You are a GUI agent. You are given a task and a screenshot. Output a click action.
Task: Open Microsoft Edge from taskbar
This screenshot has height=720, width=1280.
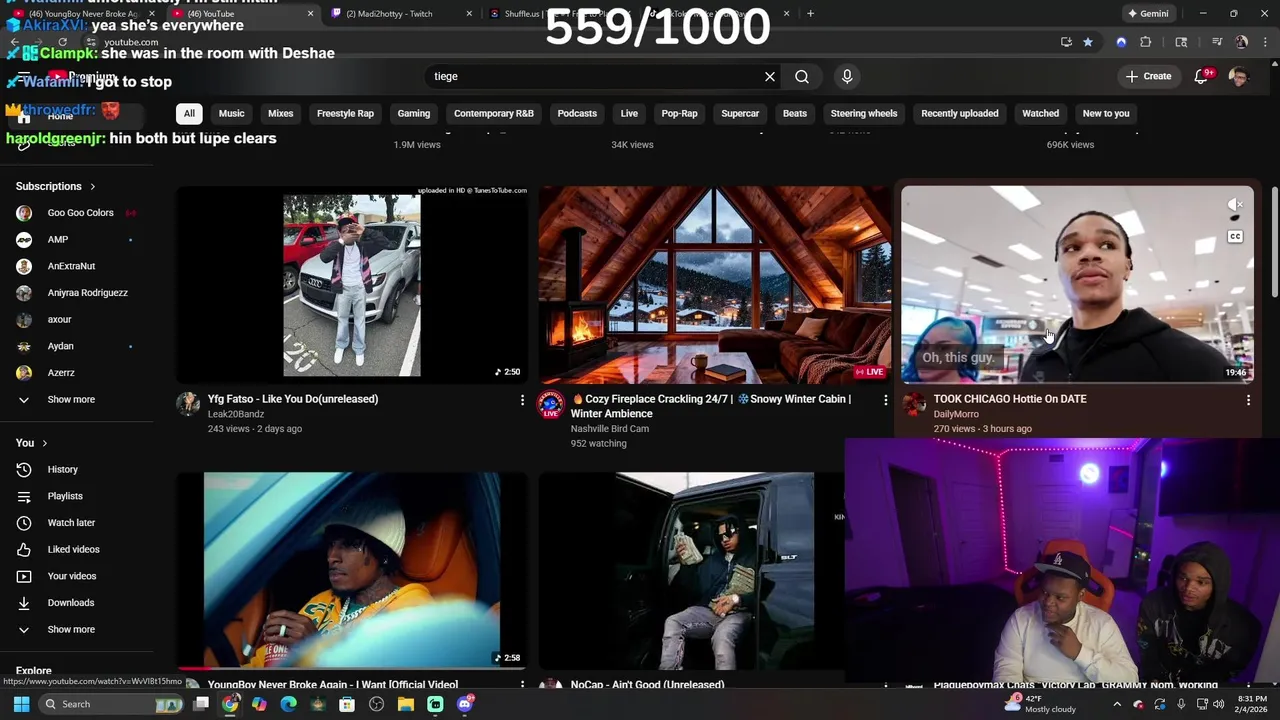coord(289,704)
